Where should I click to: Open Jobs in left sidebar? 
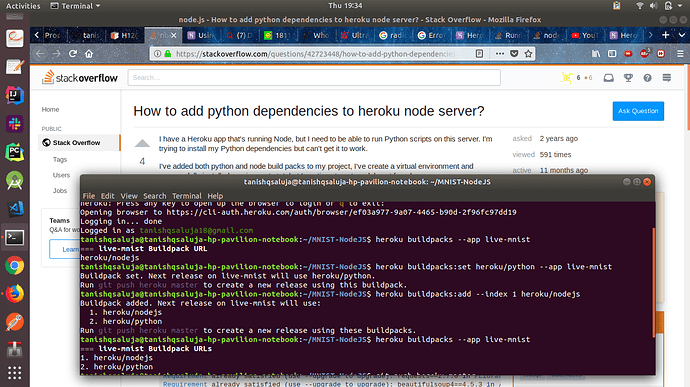coord(60,190)
